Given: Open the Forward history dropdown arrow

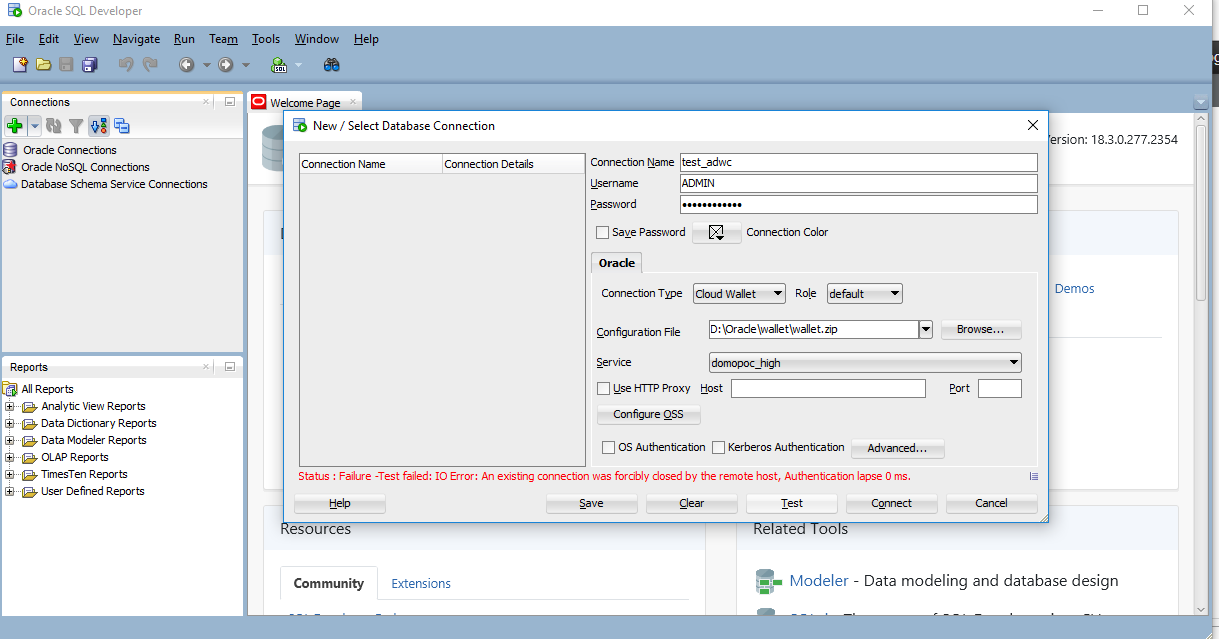Looking at the screenshot, I should point(246,65).
